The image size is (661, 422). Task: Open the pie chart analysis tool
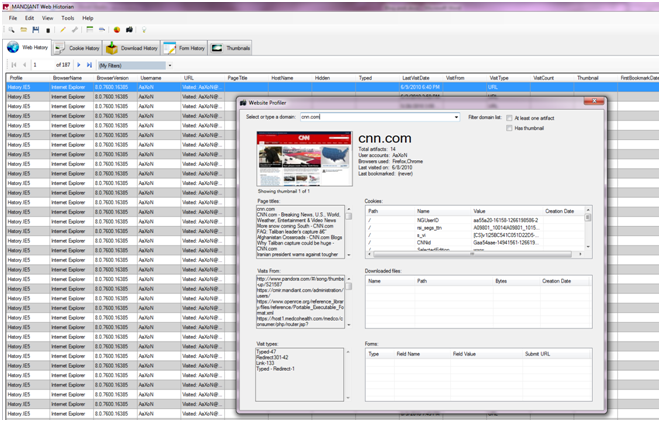click(117, 30)
